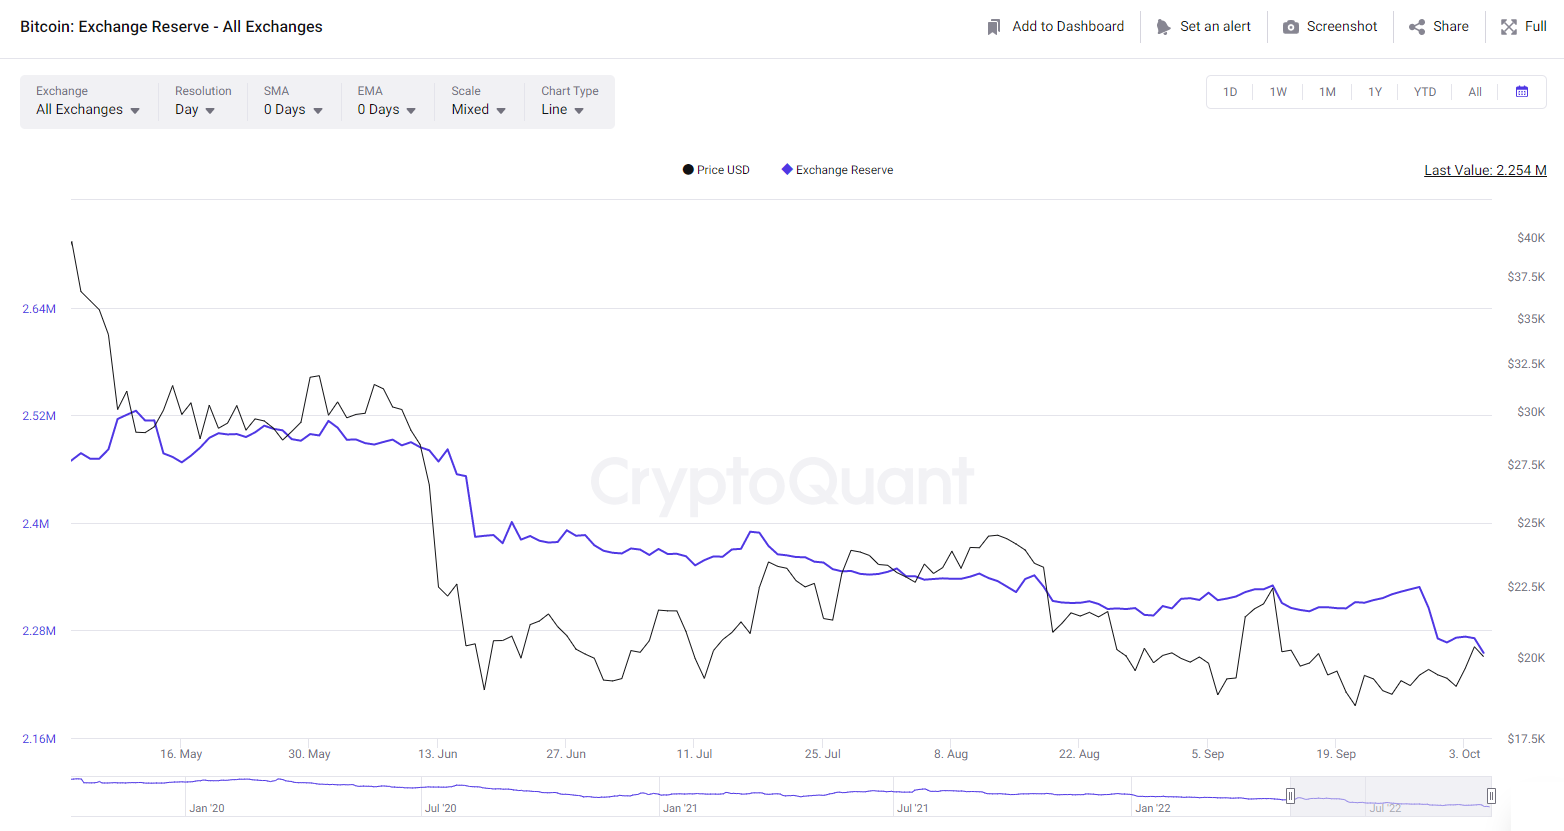Viewport: 1564px width, 831px height.
Task: Click the Add to Dashboard label
Action: (x=1068, y=27)
